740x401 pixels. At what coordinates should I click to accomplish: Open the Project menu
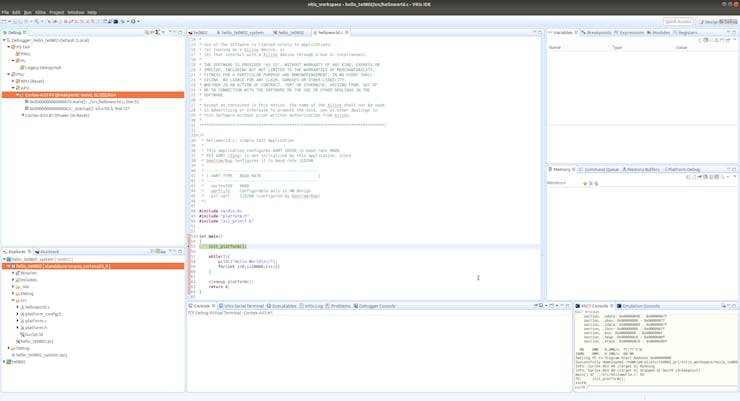57,12
